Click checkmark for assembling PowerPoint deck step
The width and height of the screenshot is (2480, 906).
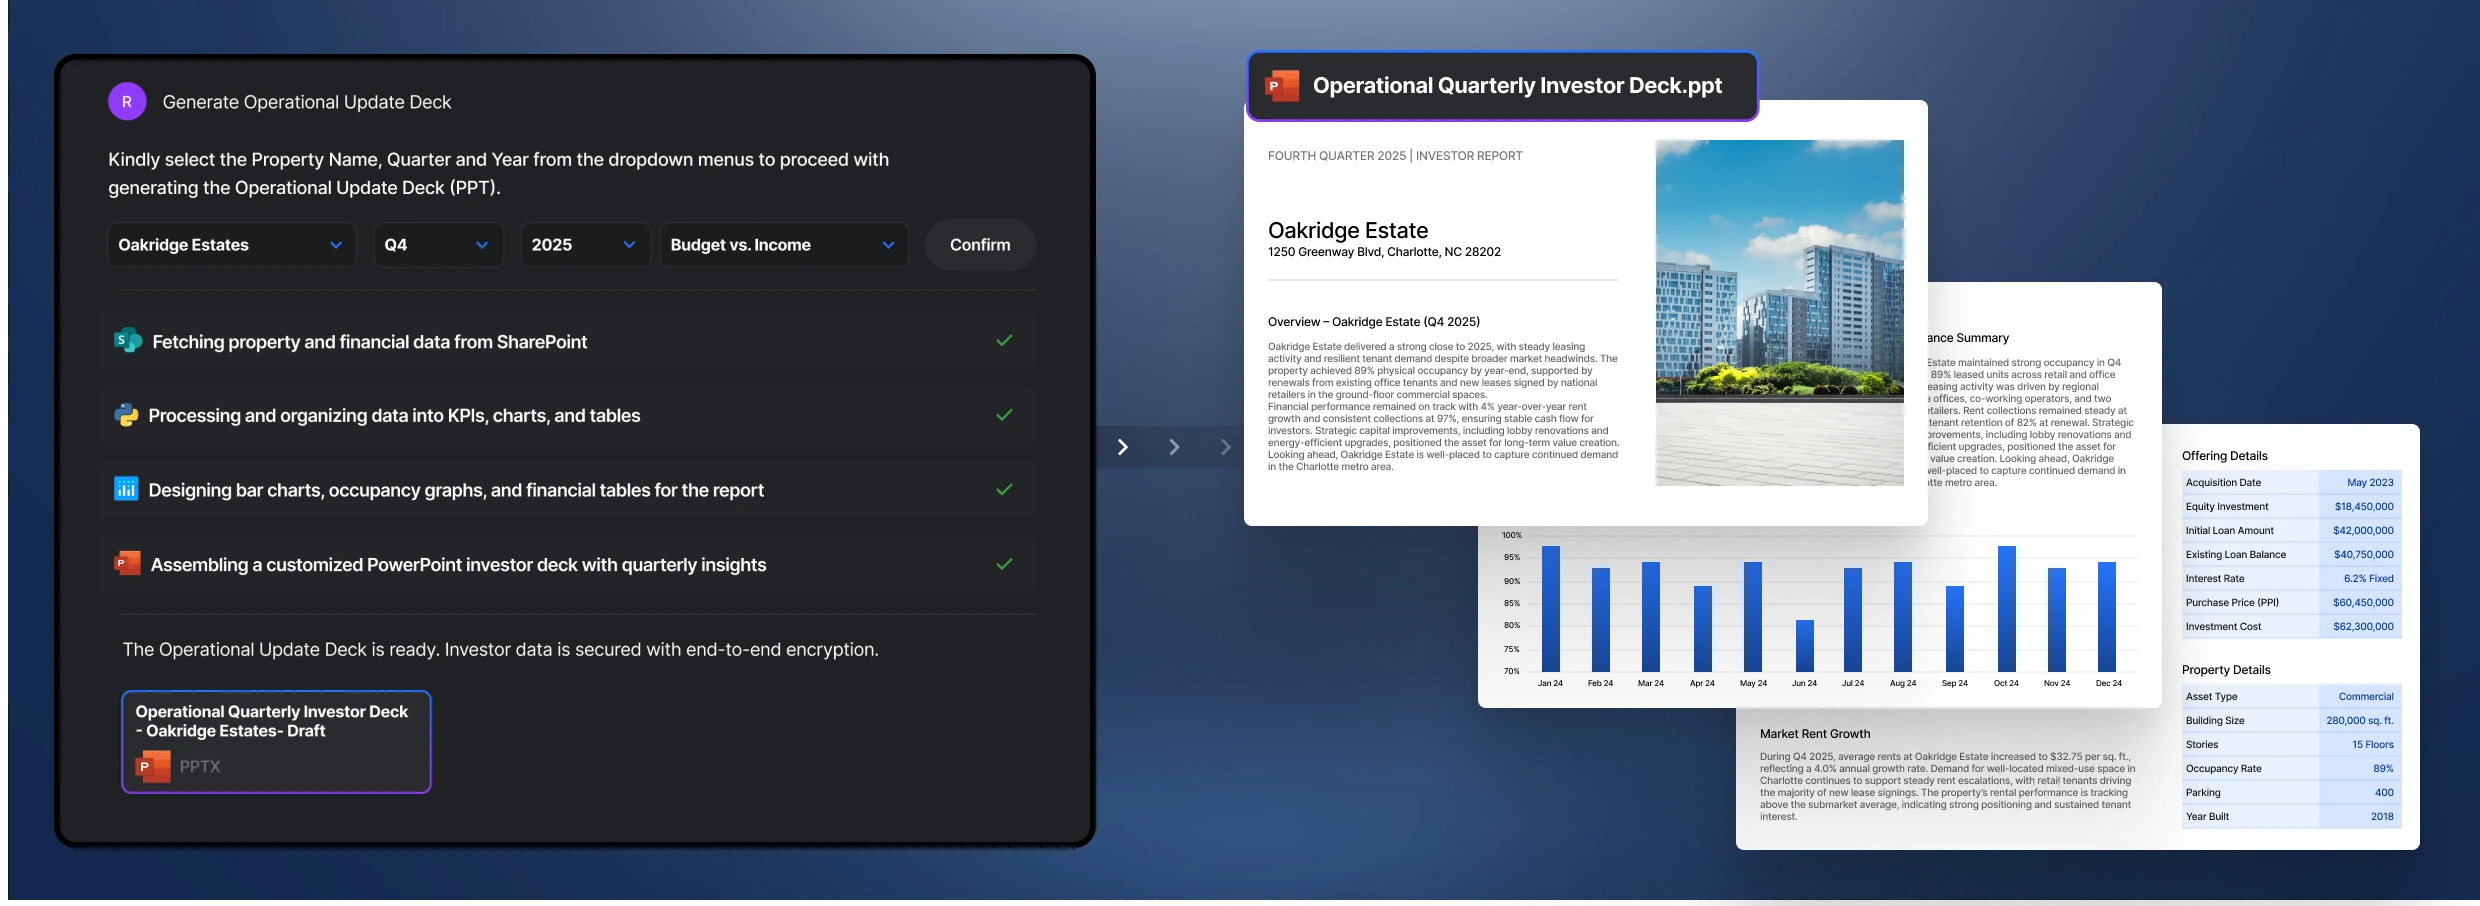(x=1004, y=564)
